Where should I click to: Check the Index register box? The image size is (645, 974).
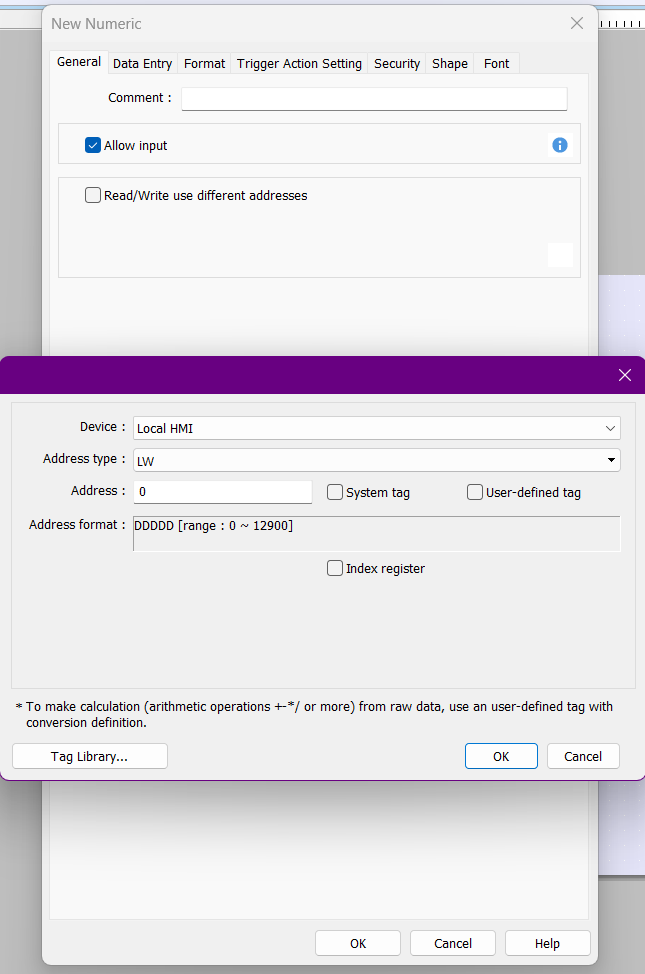point(335,568)
